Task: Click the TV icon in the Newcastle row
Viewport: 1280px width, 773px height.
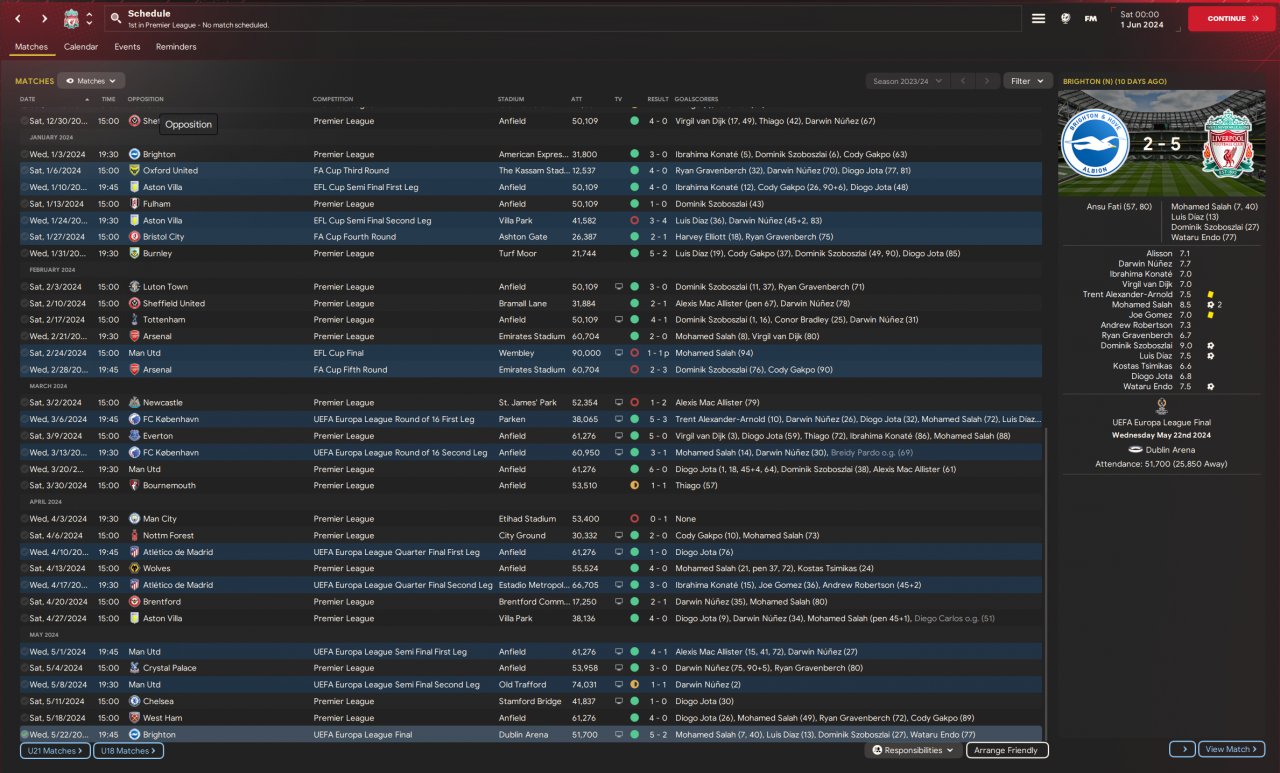Action: point(618,403)
